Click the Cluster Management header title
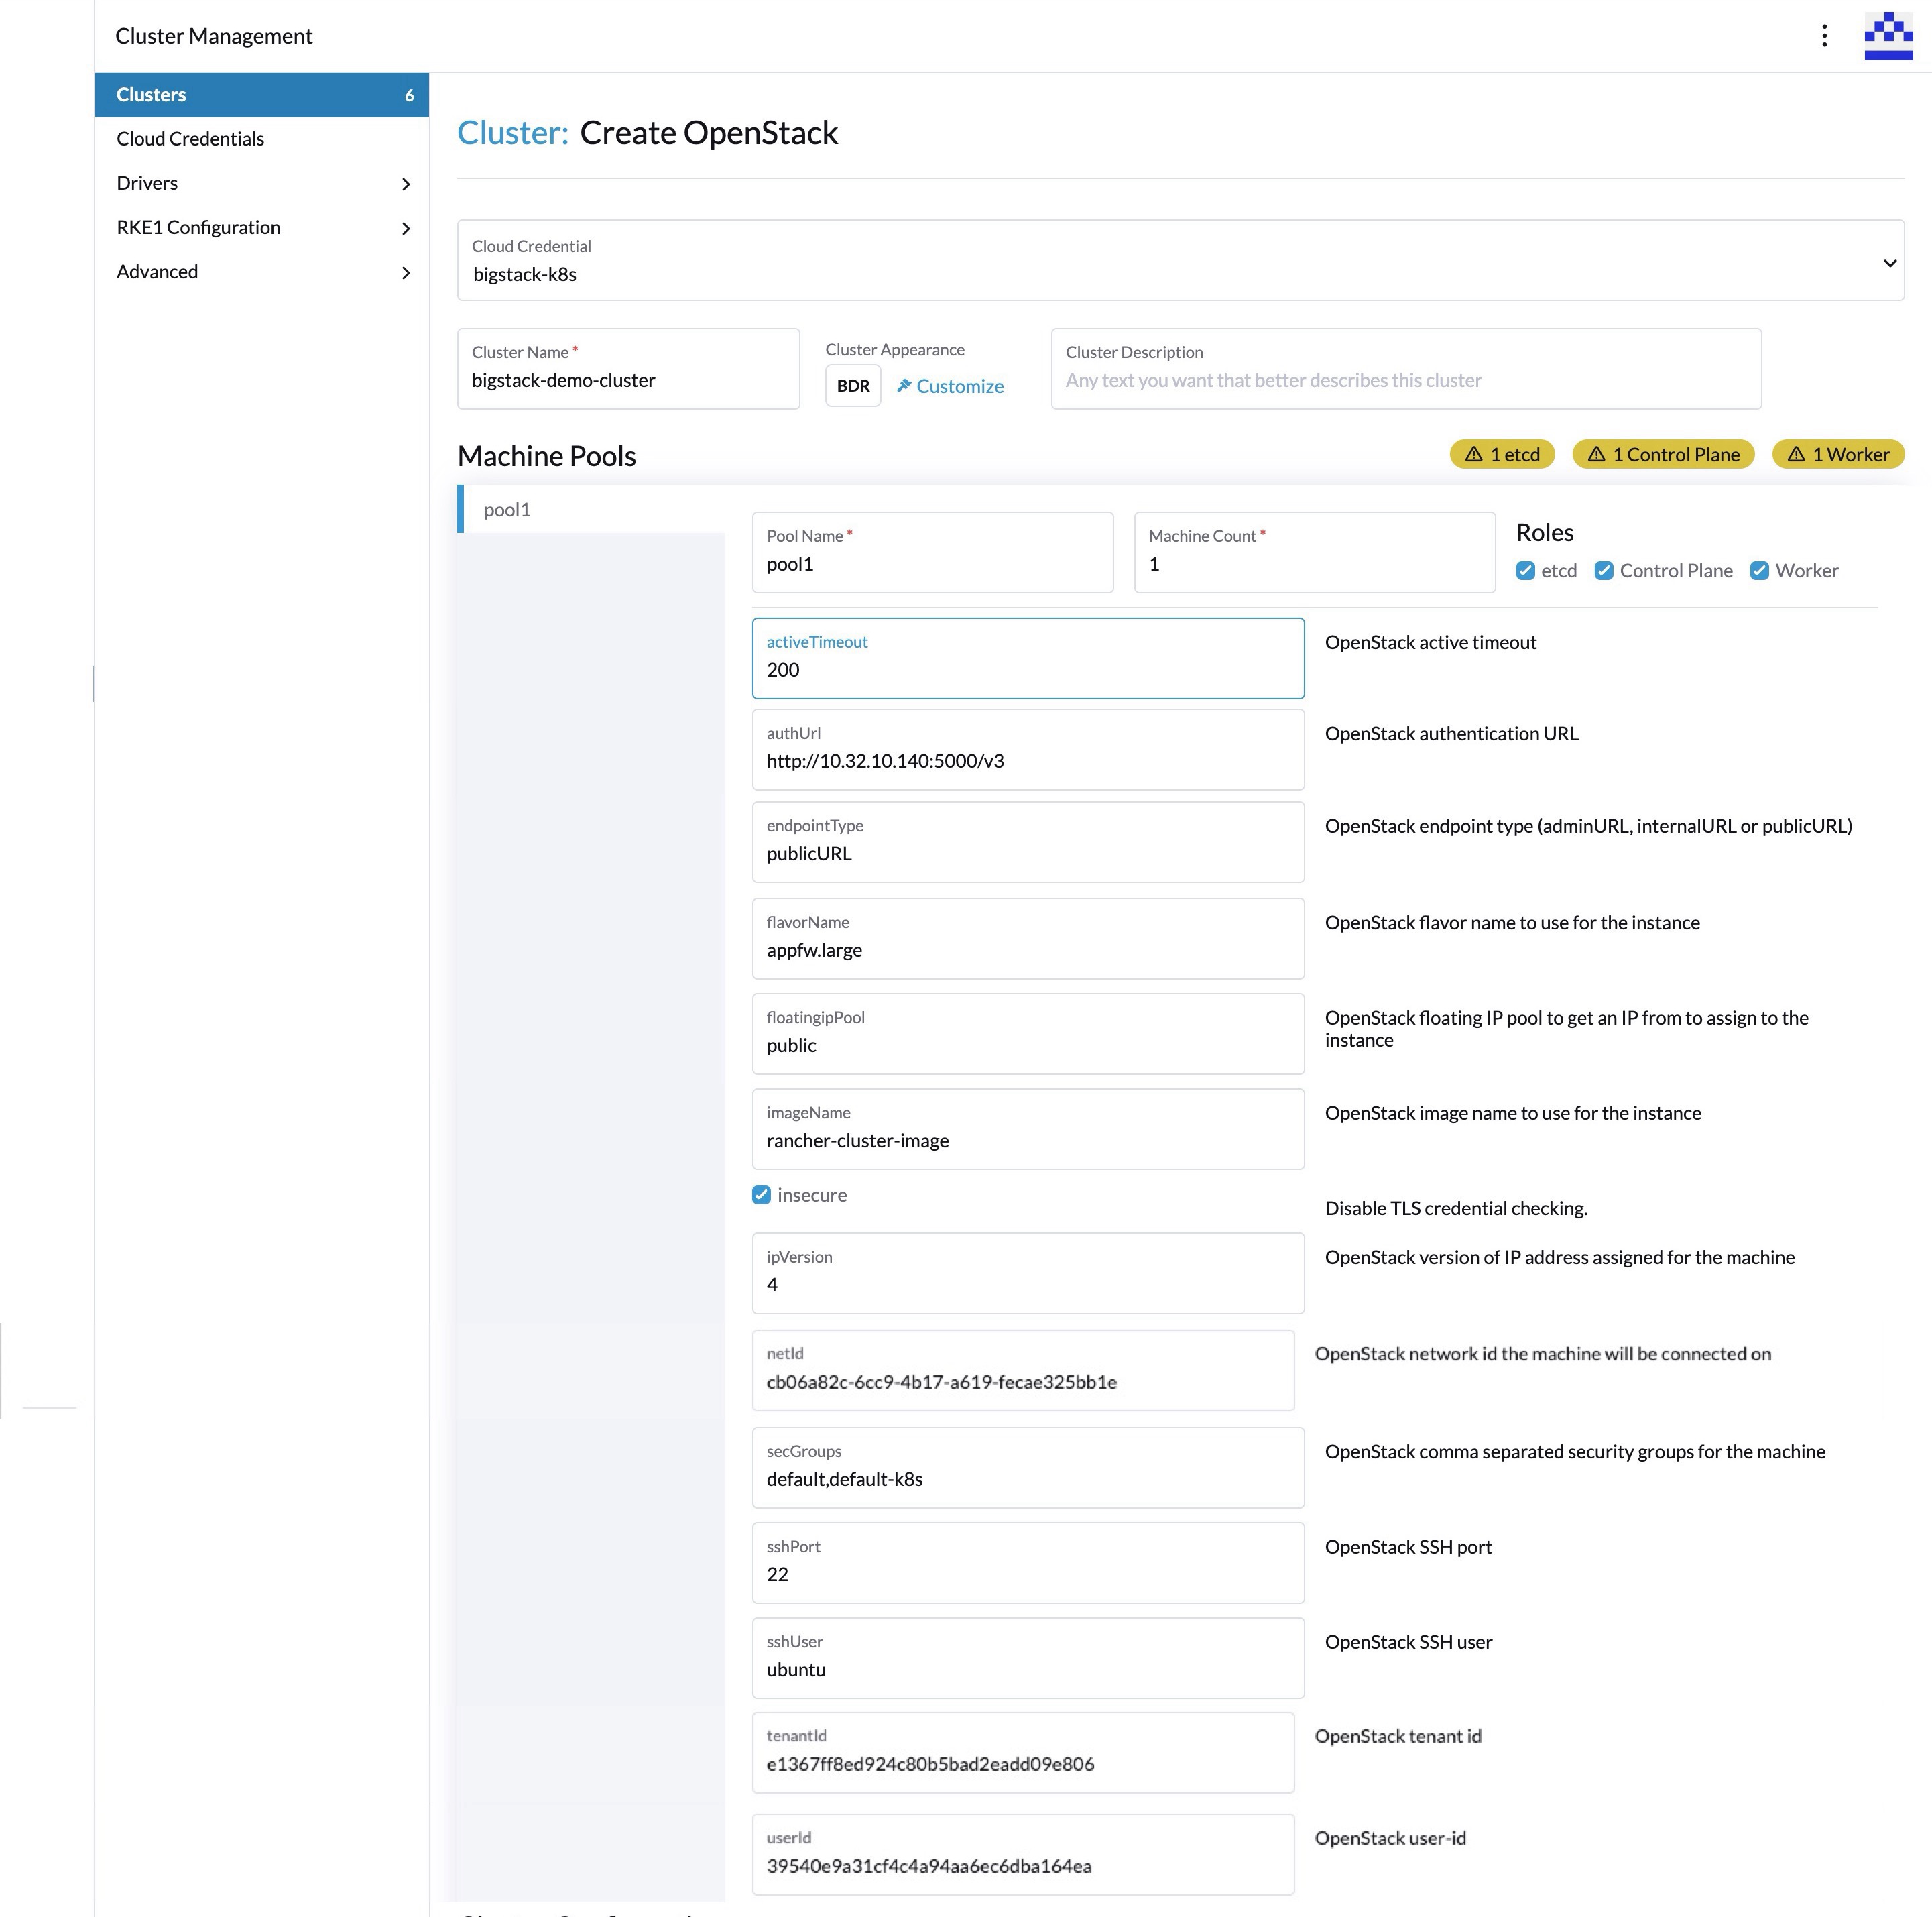The image size is (1932, 1917). (214, 36)
